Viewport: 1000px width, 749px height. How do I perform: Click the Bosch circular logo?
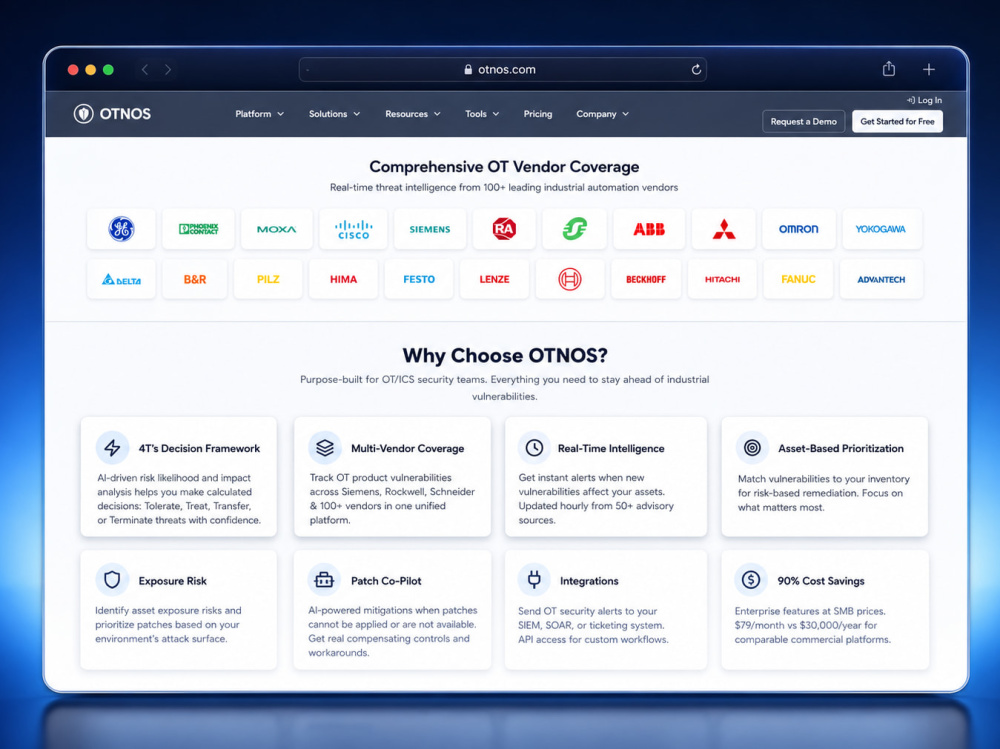tap(570, 279)
